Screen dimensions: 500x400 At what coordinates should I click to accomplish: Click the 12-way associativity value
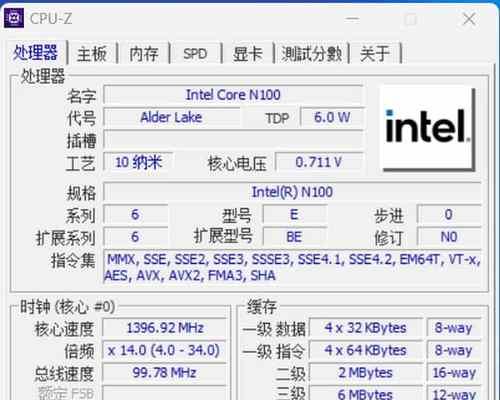[454, 393]
